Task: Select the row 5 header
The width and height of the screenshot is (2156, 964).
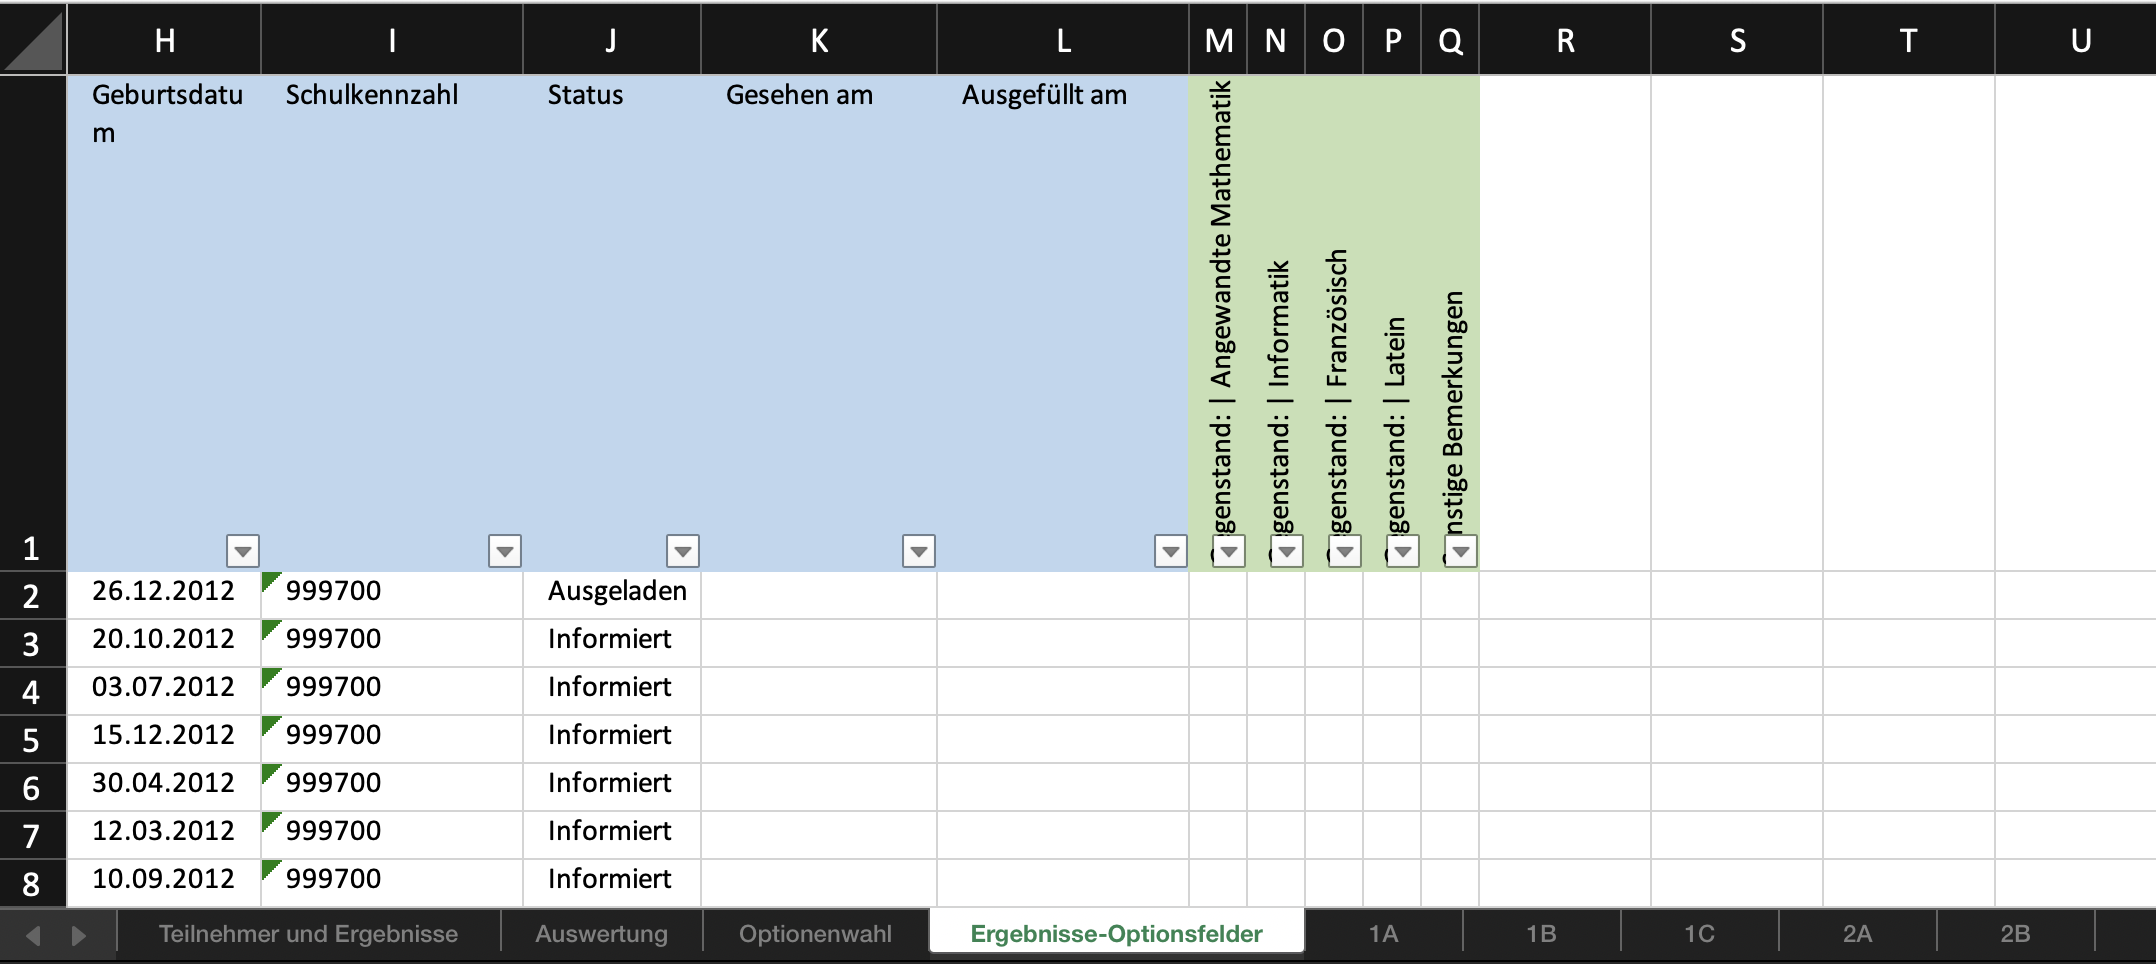Action: pyautogui.click(x=31, y=740)
